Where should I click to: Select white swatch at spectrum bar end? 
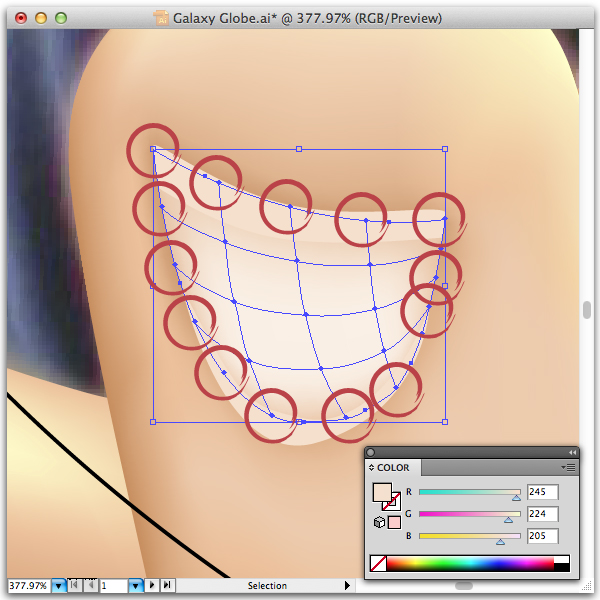(562, 559)
